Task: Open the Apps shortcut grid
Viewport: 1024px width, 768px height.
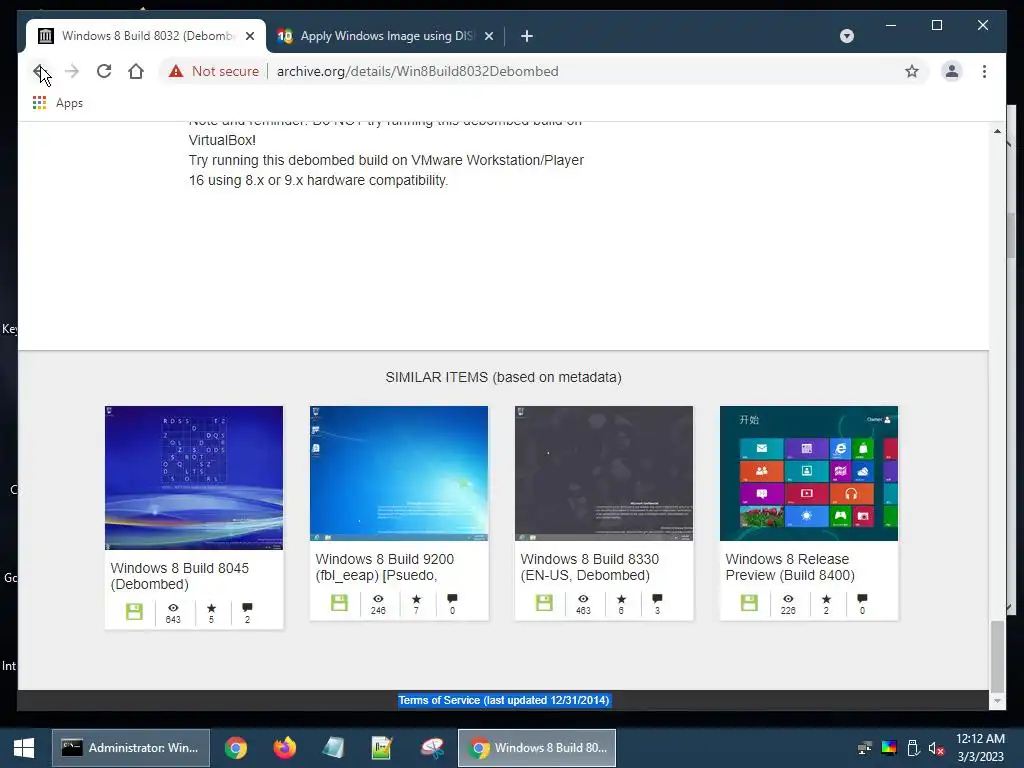Action: 57,103
